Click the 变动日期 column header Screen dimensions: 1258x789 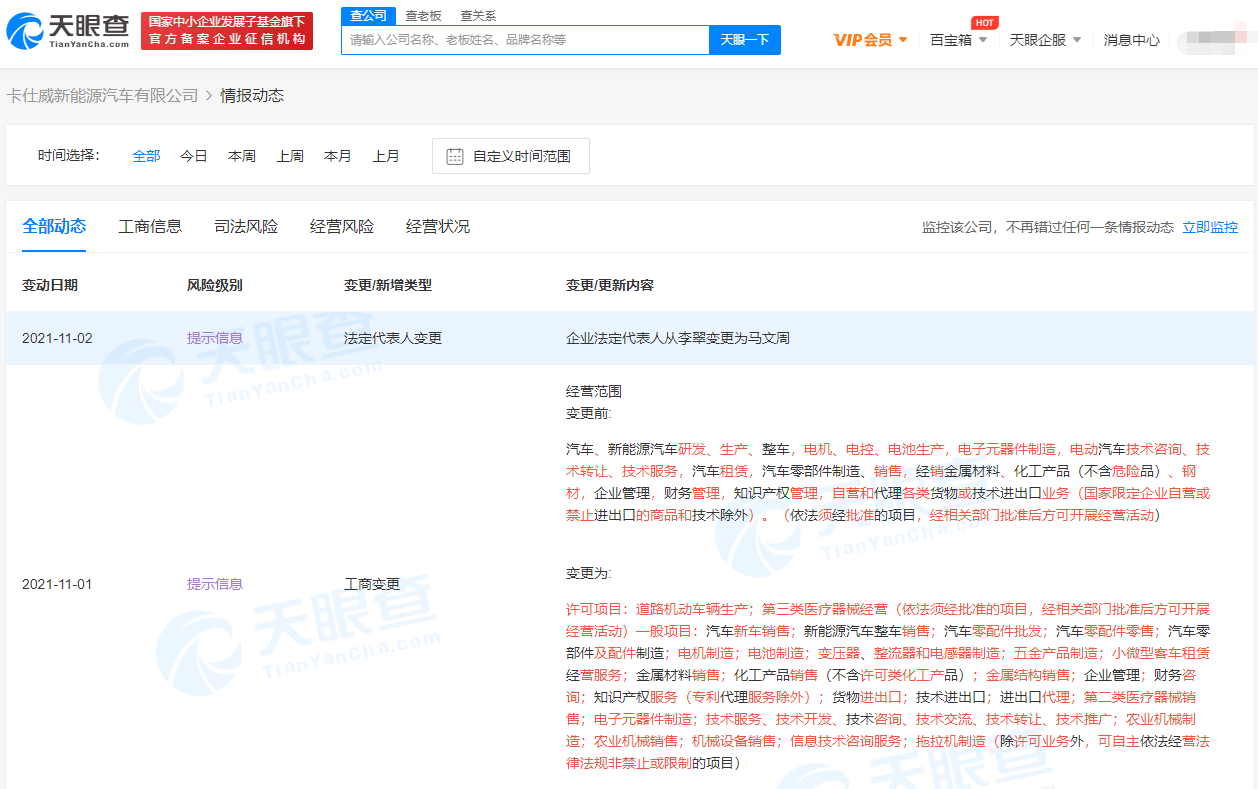50,285
